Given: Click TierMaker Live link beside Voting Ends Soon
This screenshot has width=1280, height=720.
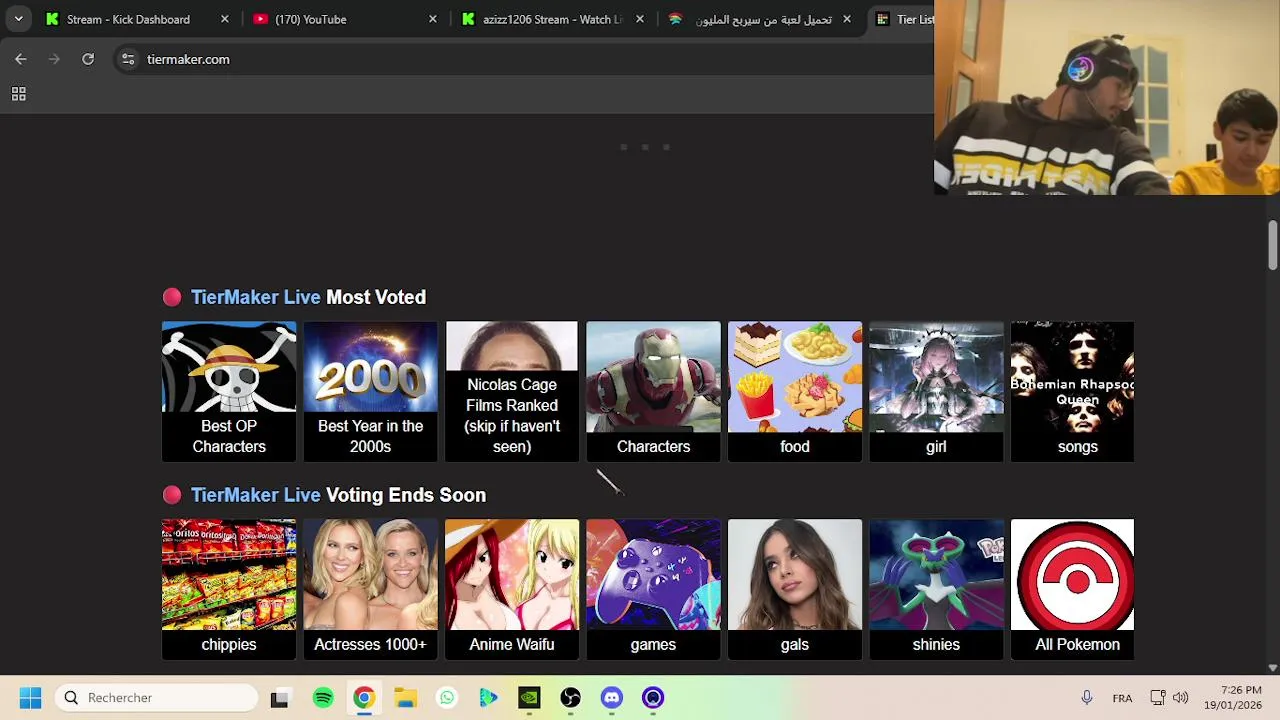Looking at the screenshot, I should coord(255,495).
